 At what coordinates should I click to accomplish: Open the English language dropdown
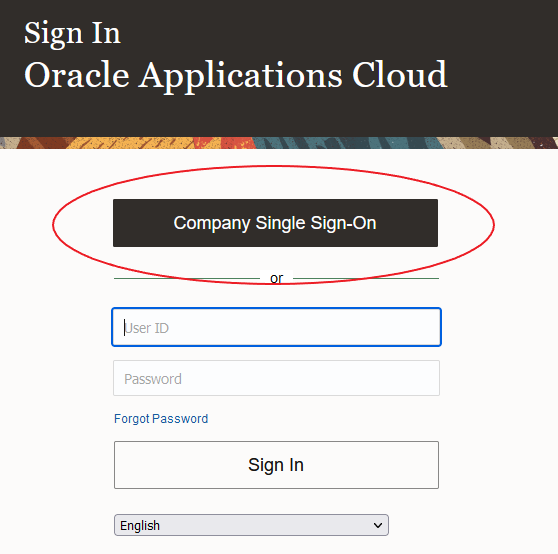coord(251,525)
